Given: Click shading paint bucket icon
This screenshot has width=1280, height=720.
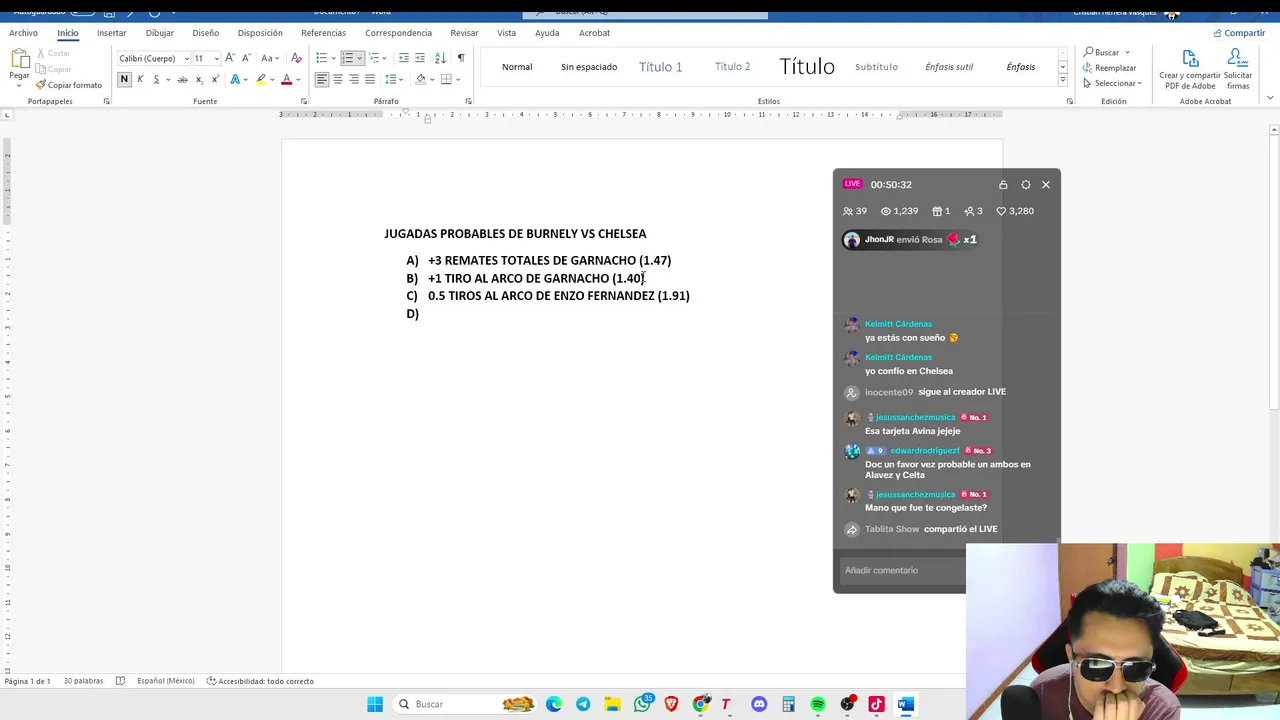Looking at the screenshot, I should point(421,79).
